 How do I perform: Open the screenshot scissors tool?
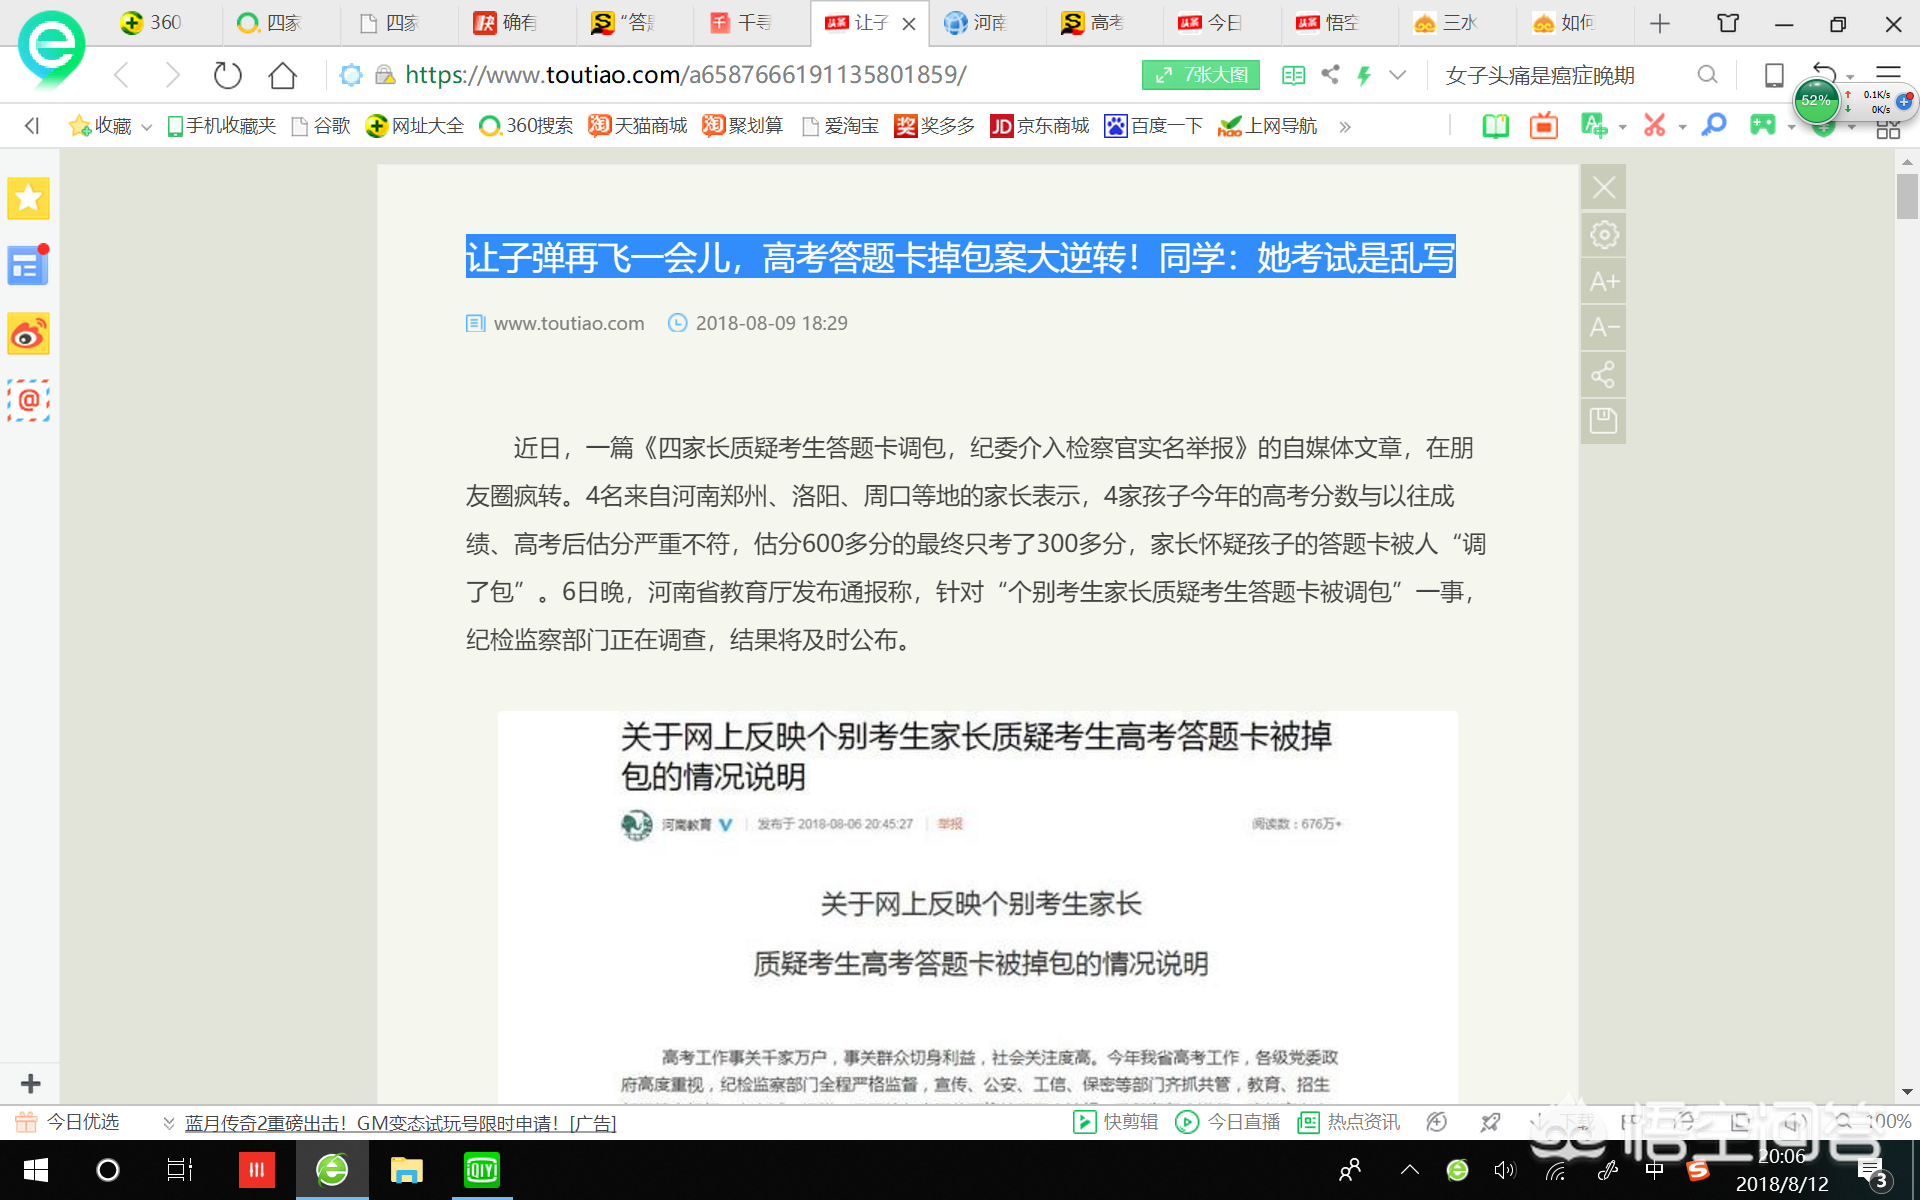(1657, 125)
